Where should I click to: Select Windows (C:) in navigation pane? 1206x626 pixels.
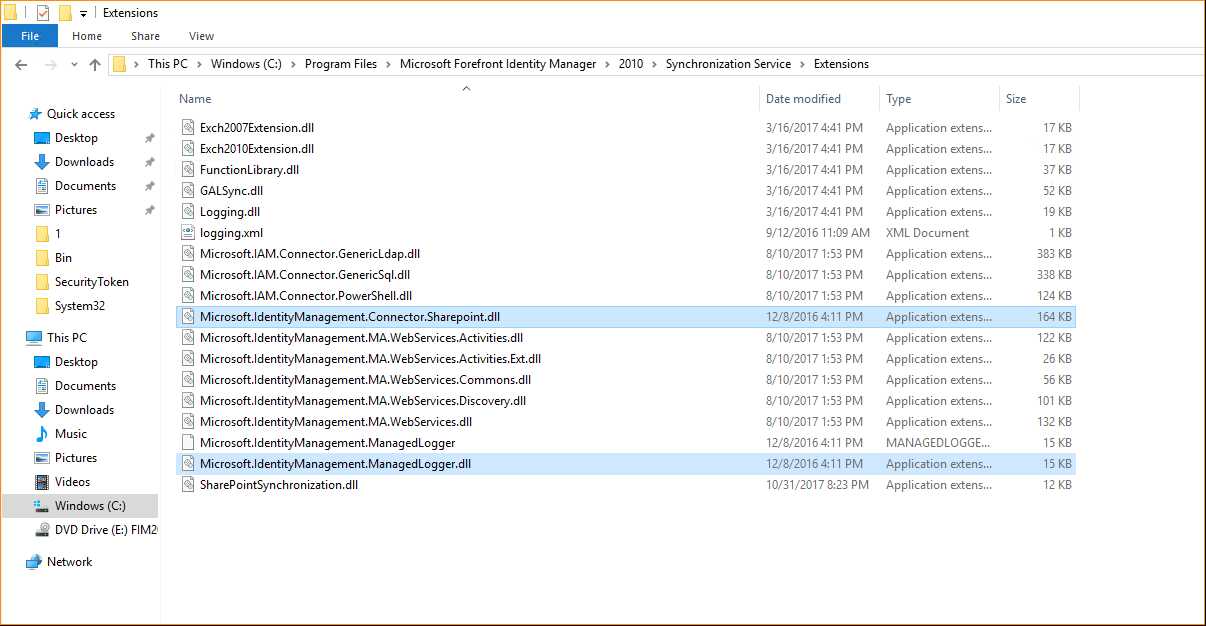coord(80,506)
